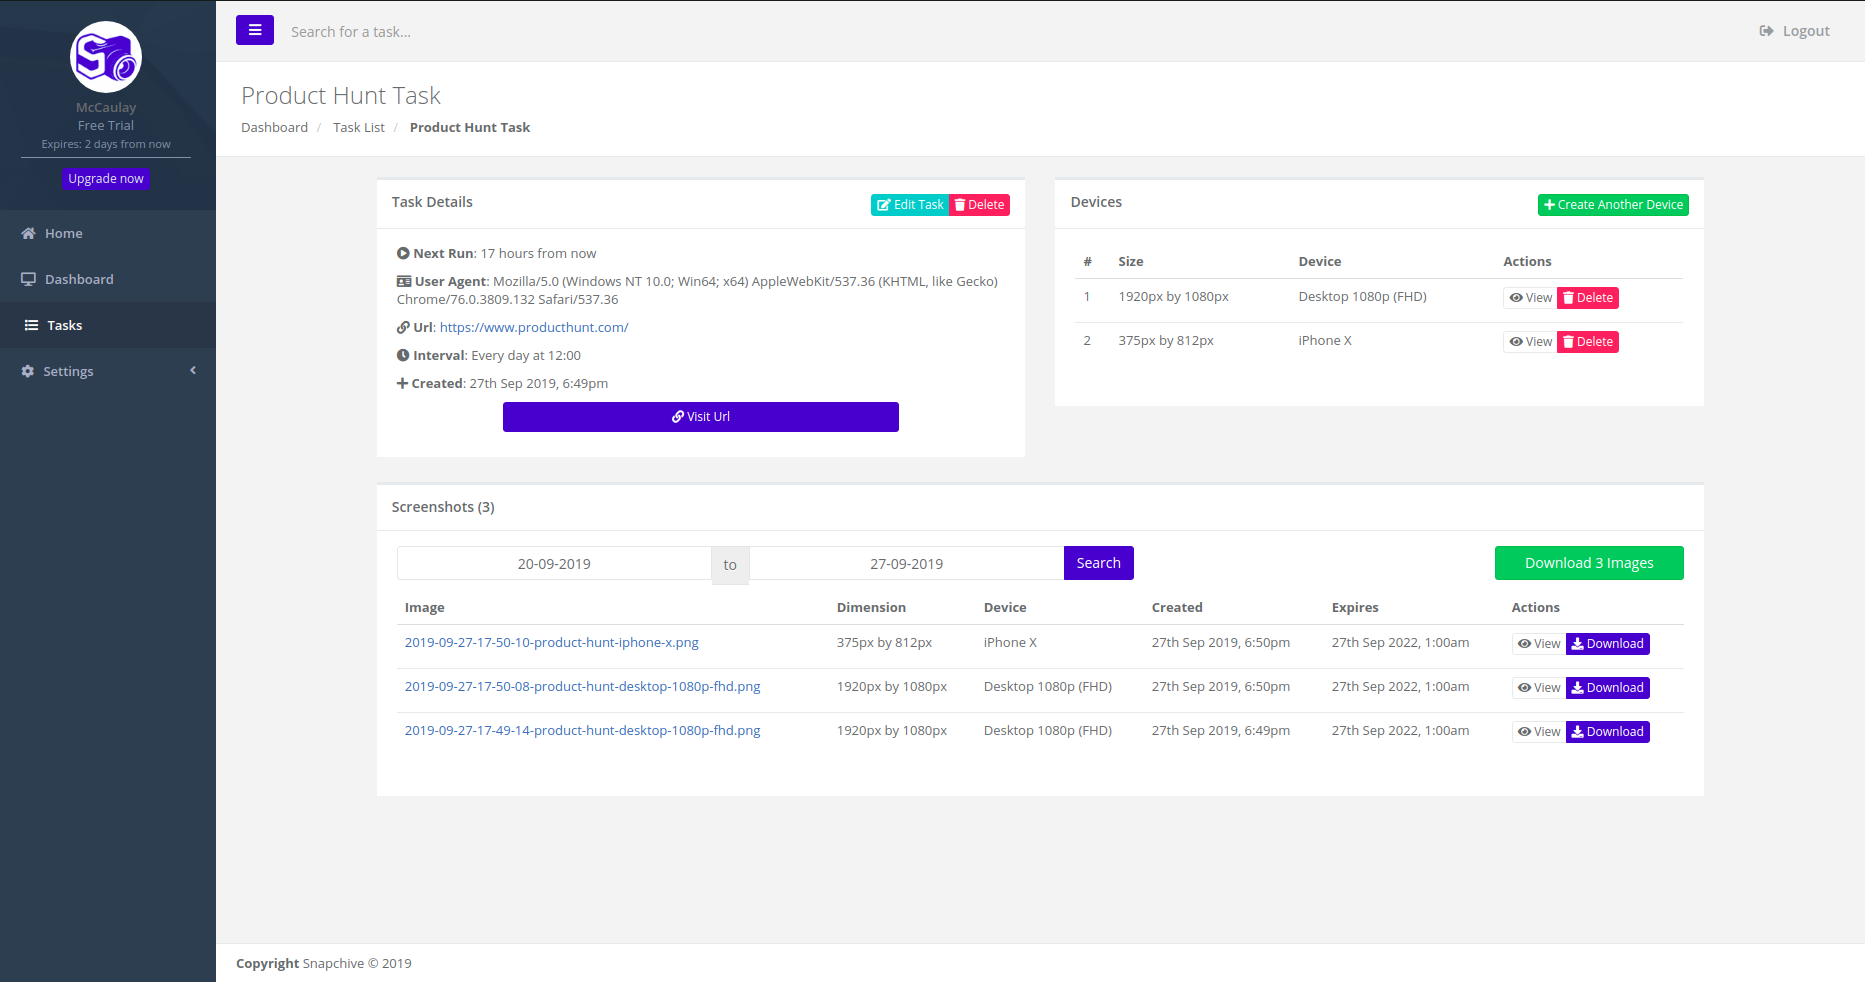The width and height of the screenshot is (1865, 982).
Task: Open the start date picker field
Action: click(x=554, y=564)
